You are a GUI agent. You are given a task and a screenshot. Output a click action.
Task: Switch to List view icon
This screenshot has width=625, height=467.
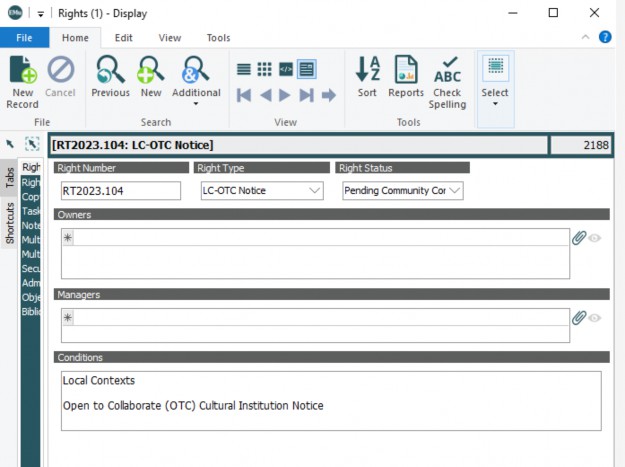[x=244, y=69]
